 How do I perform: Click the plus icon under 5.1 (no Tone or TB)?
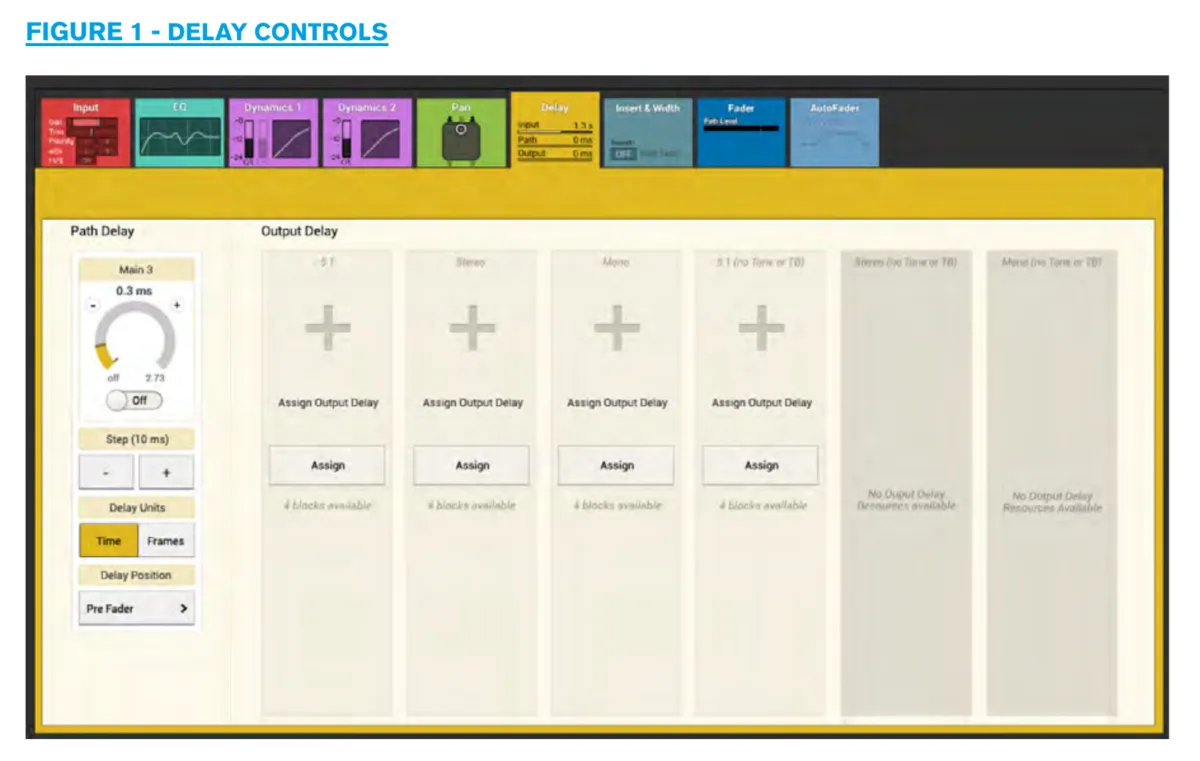click(x=761, y=327)
